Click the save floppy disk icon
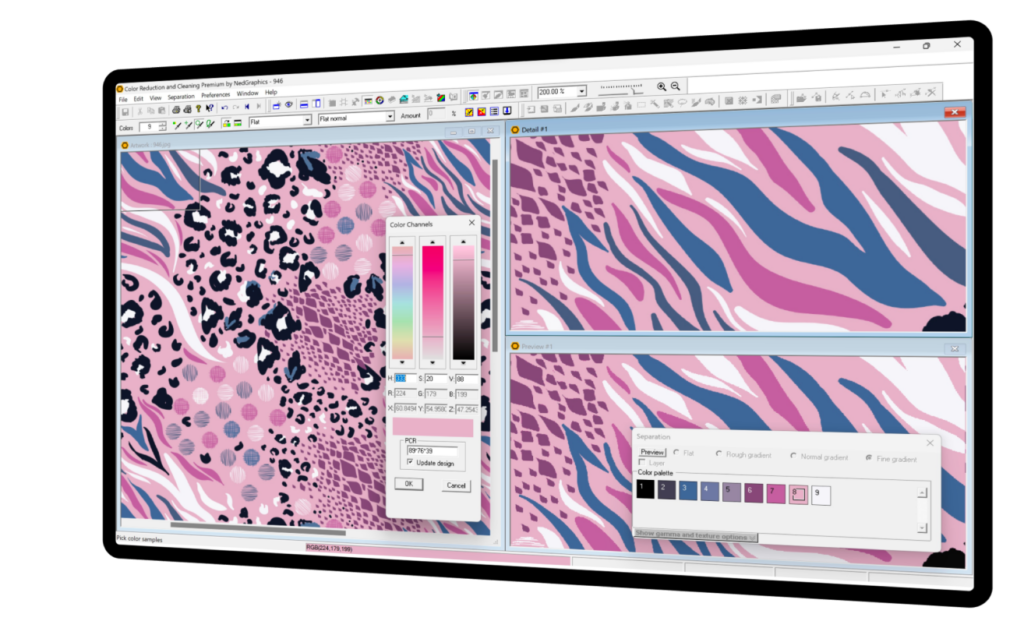This screenshot has height=628, width=1024. click(x=125, y=111)
